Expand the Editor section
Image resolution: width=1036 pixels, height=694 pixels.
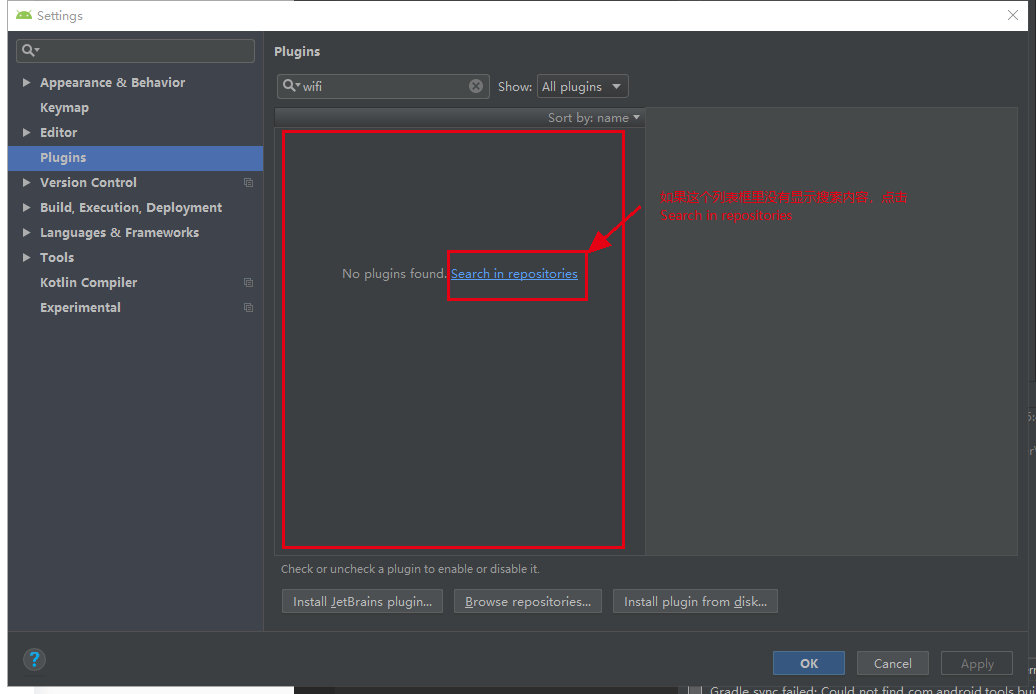[x=26, y=132]
